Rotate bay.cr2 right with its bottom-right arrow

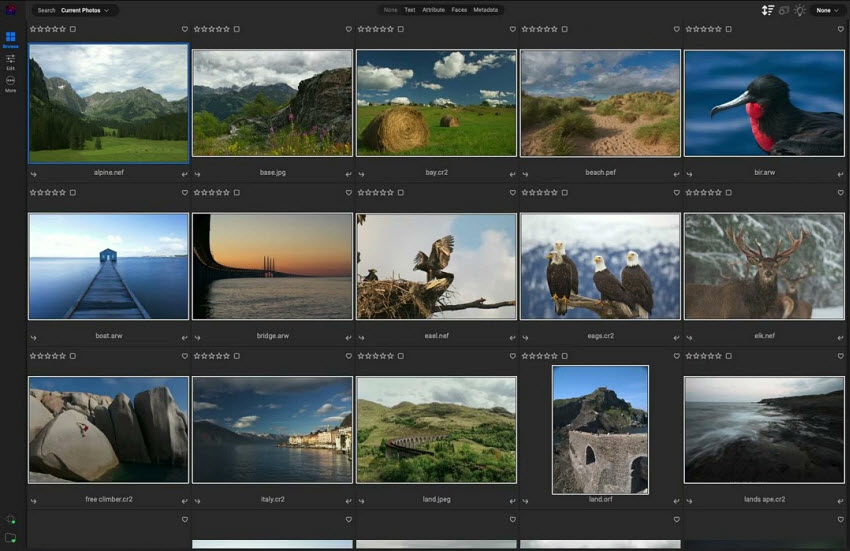[x=512, y=174]
